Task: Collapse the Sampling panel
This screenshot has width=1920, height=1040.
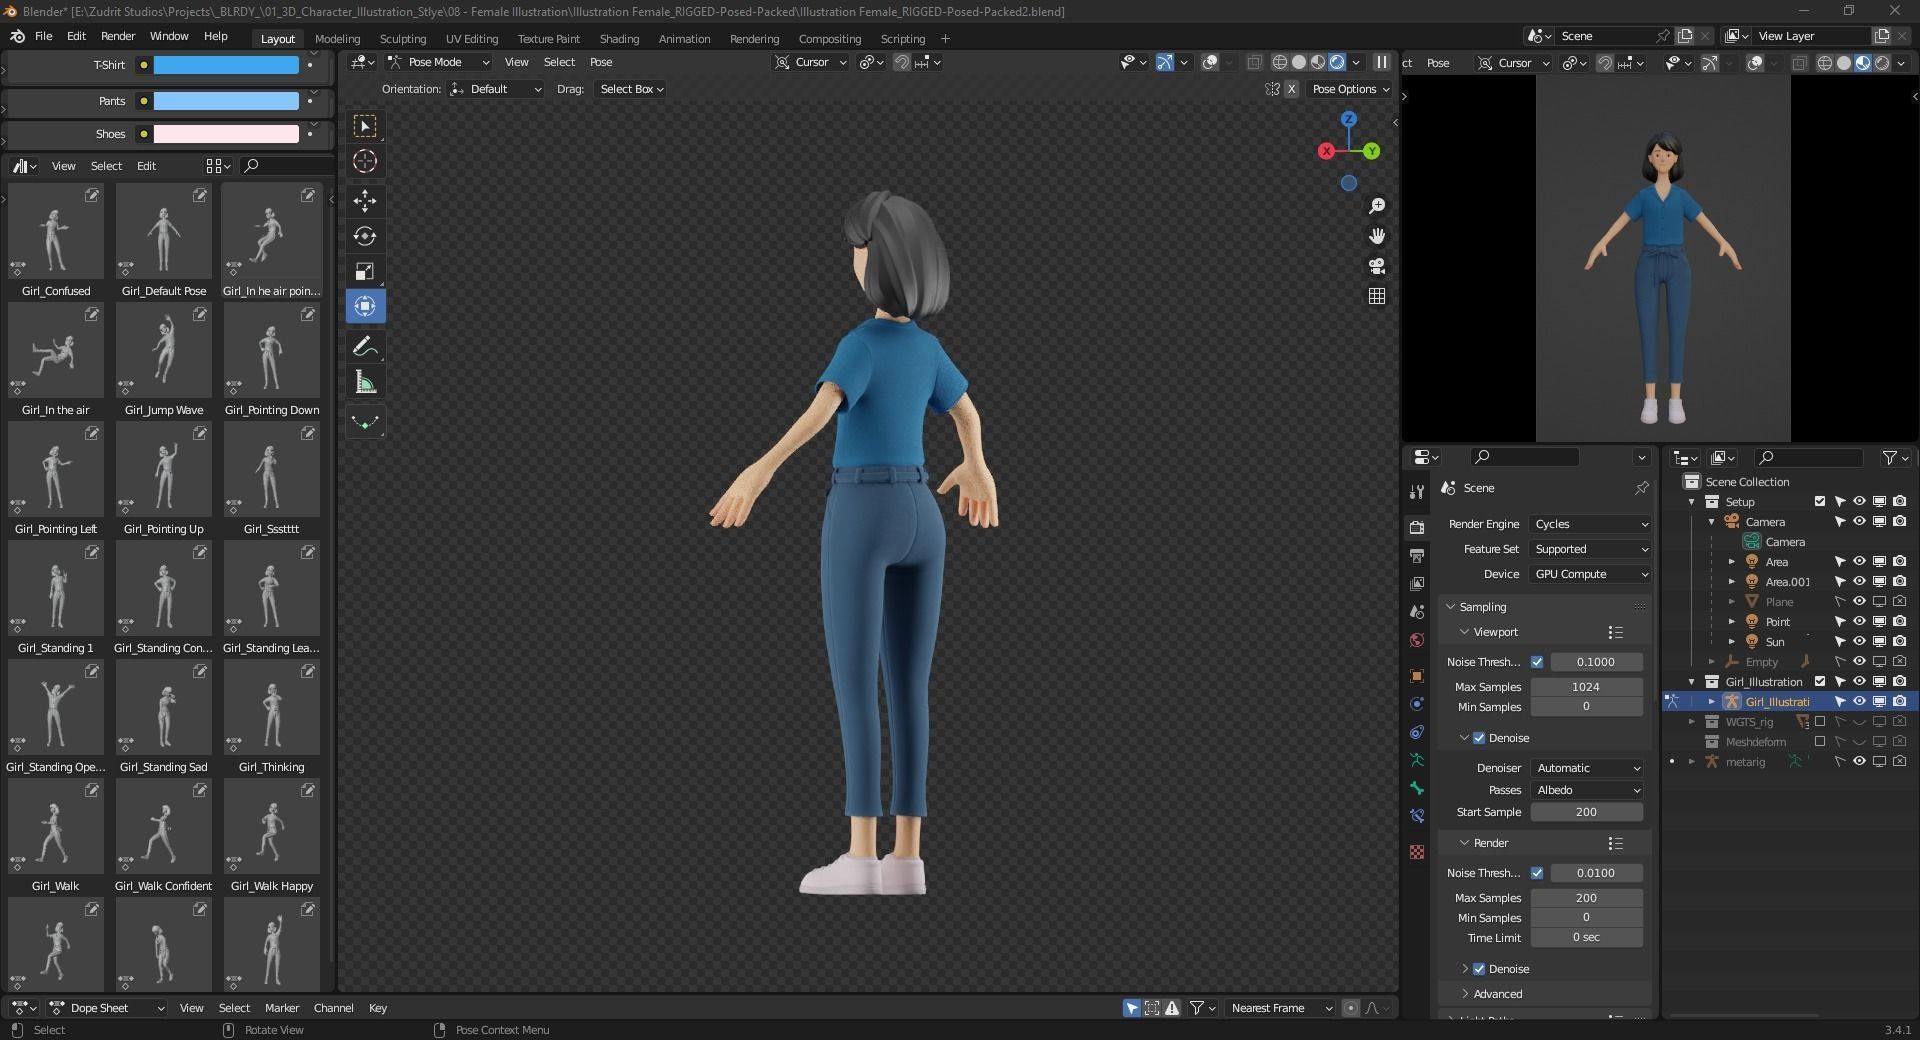Action: 1481,607
